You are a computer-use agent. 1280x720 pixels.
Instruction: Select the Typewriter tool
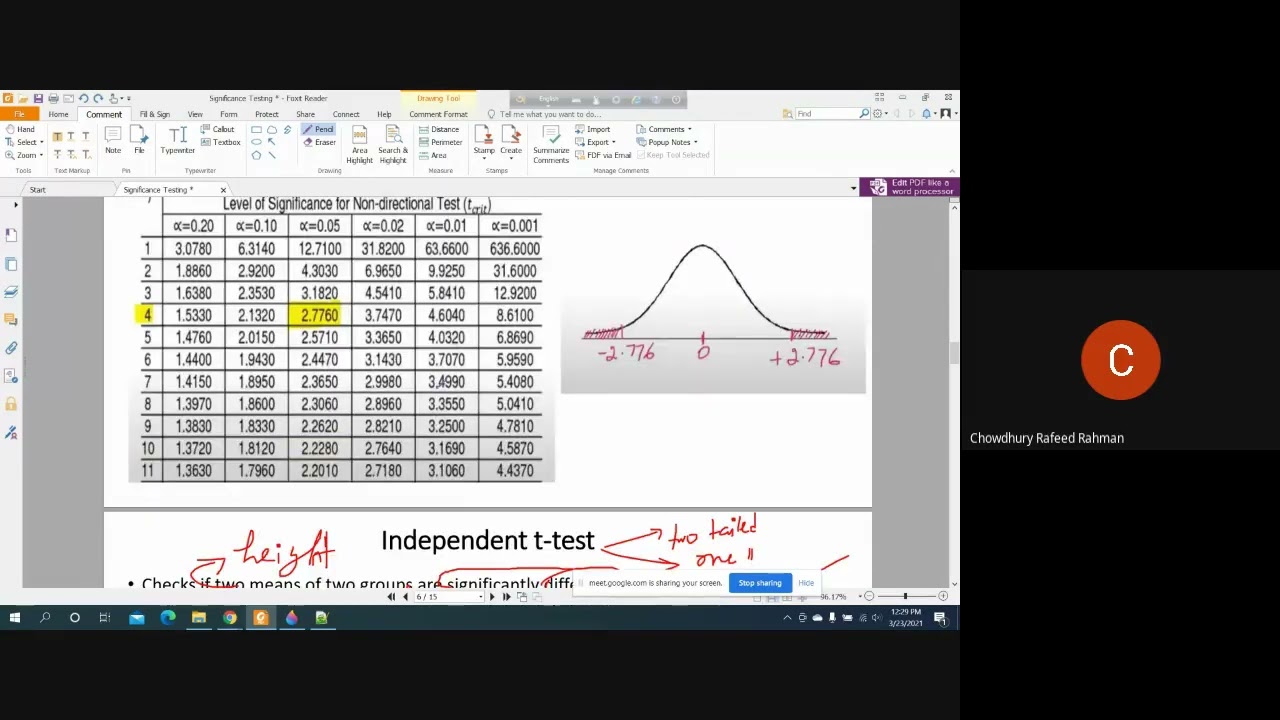(178, 141)
